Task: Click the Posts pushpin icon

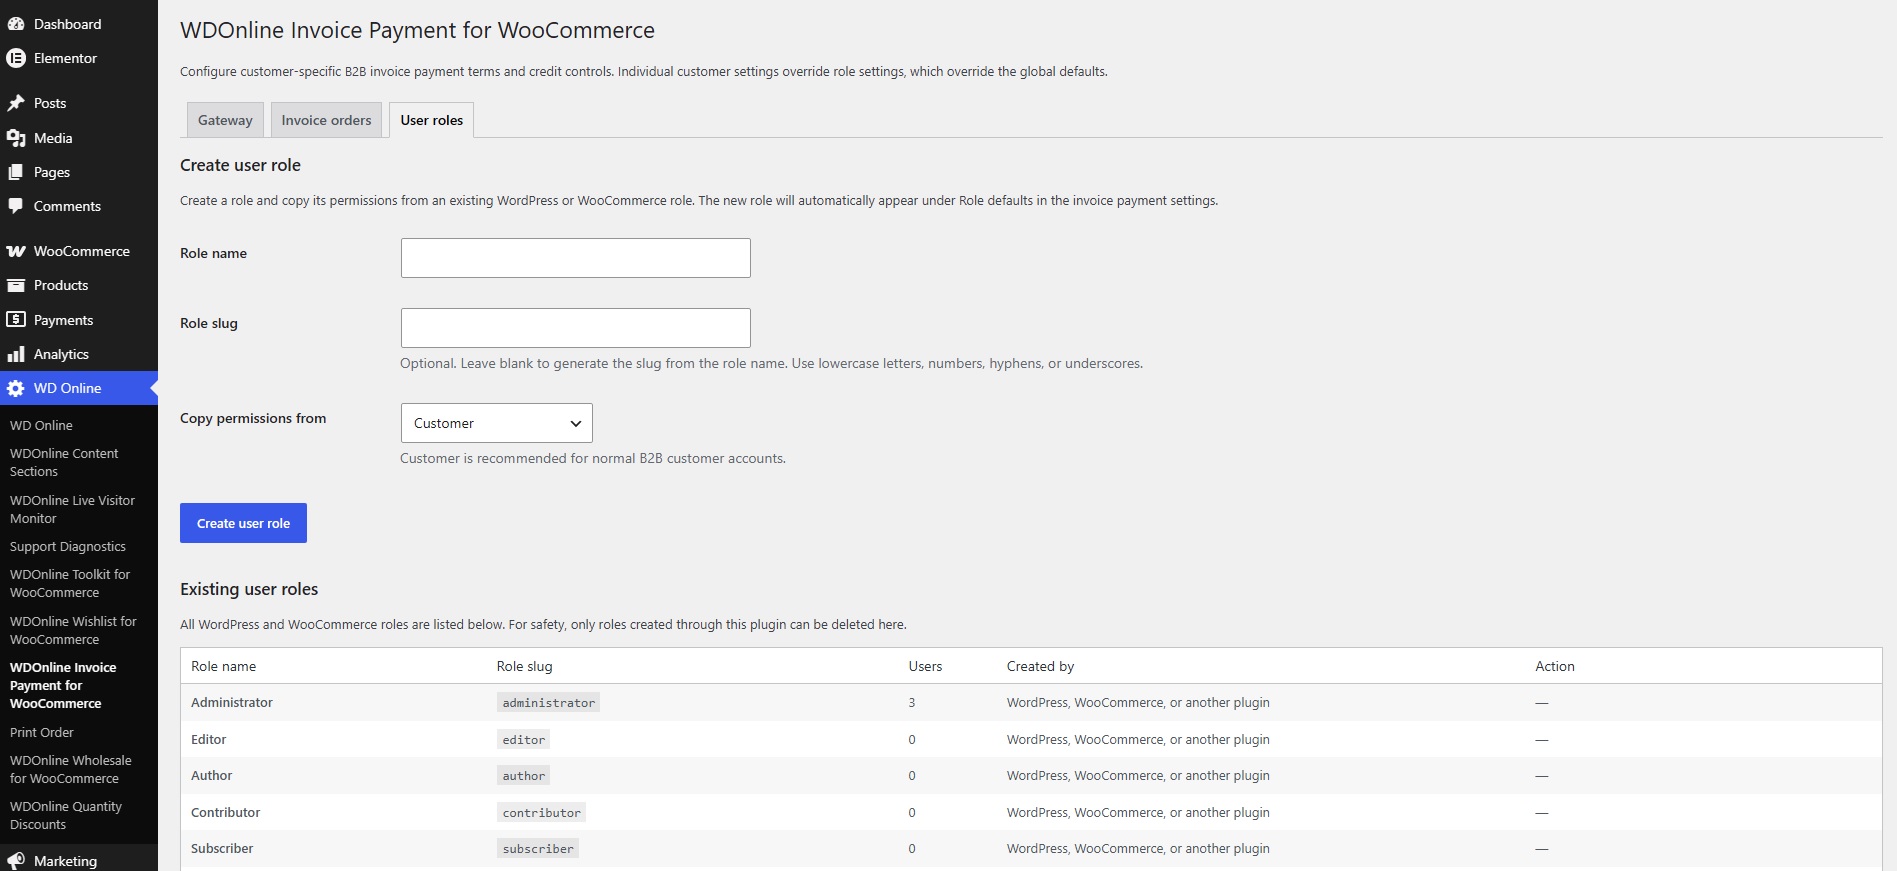Action: (16, 103)
